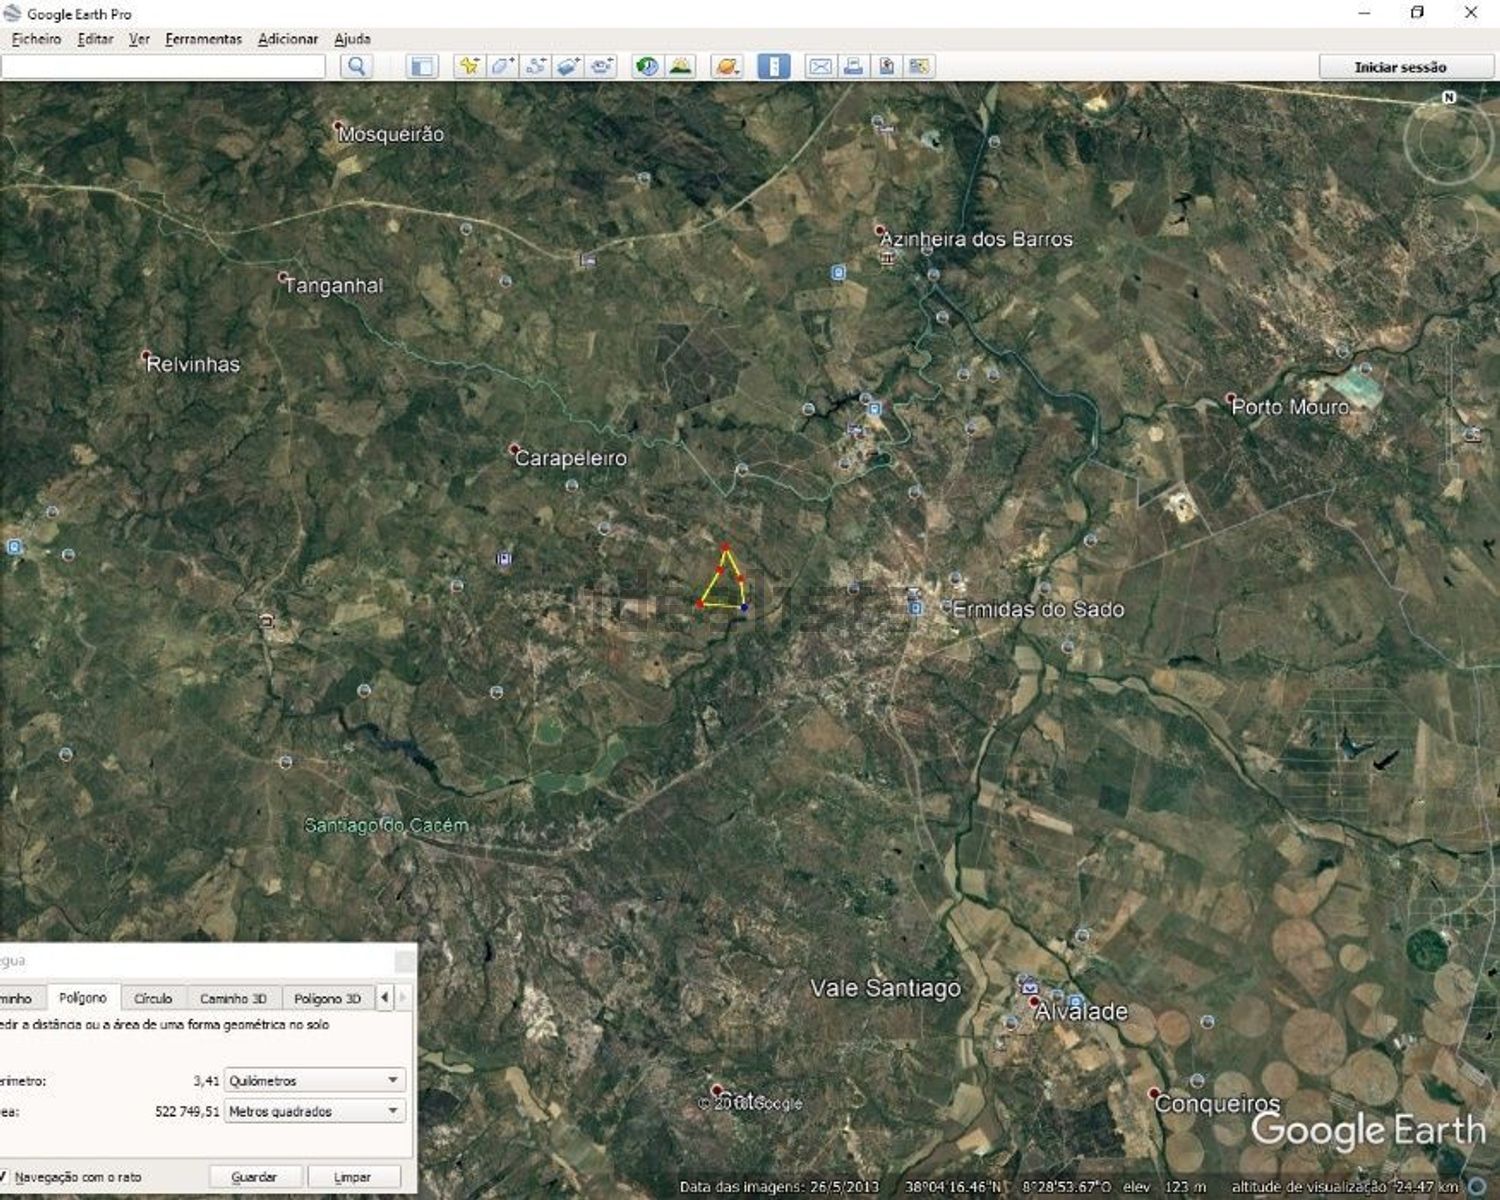Screen dimensions: 1500x1200
Task: Click the email envelope icon
Action: click(820, 67)
